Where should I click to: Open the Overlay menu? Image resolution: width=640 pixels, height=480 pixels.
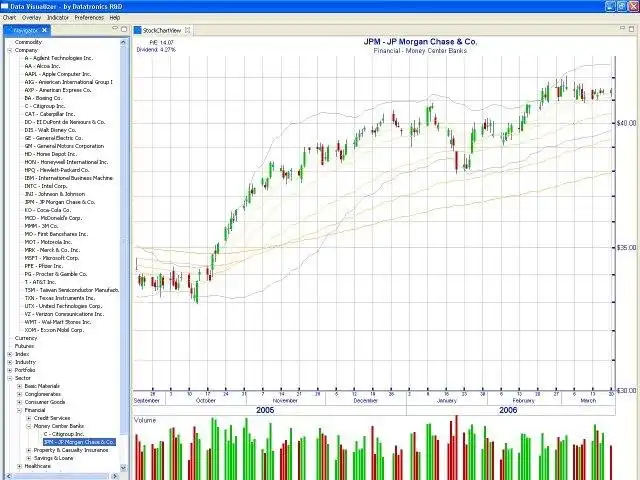pyautogui.click(x=31, y=18)
